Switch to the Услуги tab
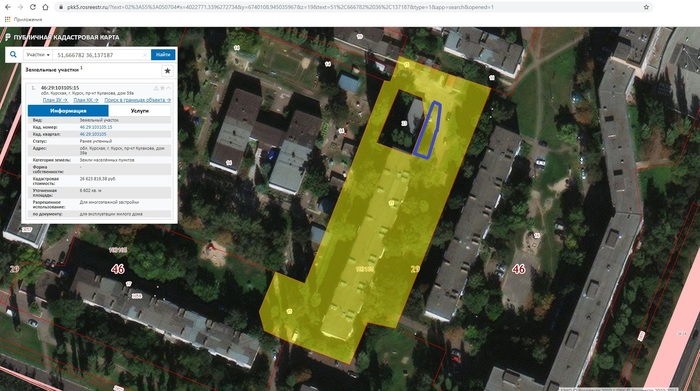Screen dimensions: 700x391 (140, 111)
